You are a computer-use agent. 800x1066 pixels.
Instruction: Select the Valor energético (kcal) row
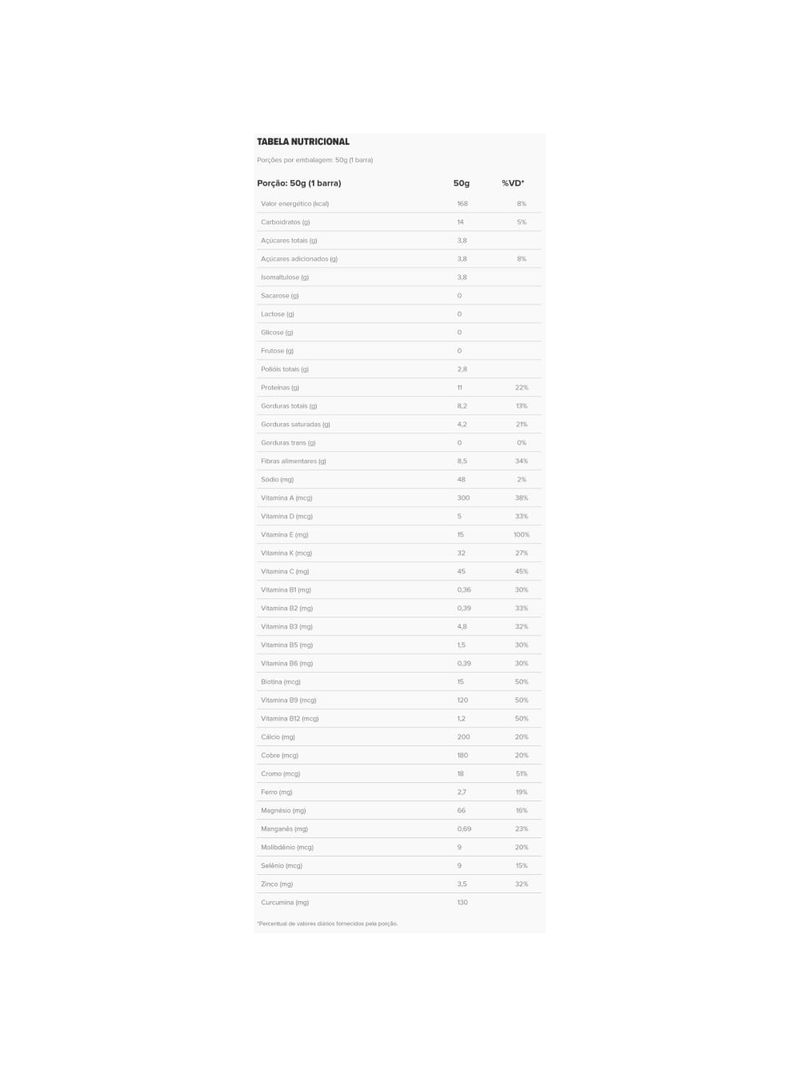399,203
